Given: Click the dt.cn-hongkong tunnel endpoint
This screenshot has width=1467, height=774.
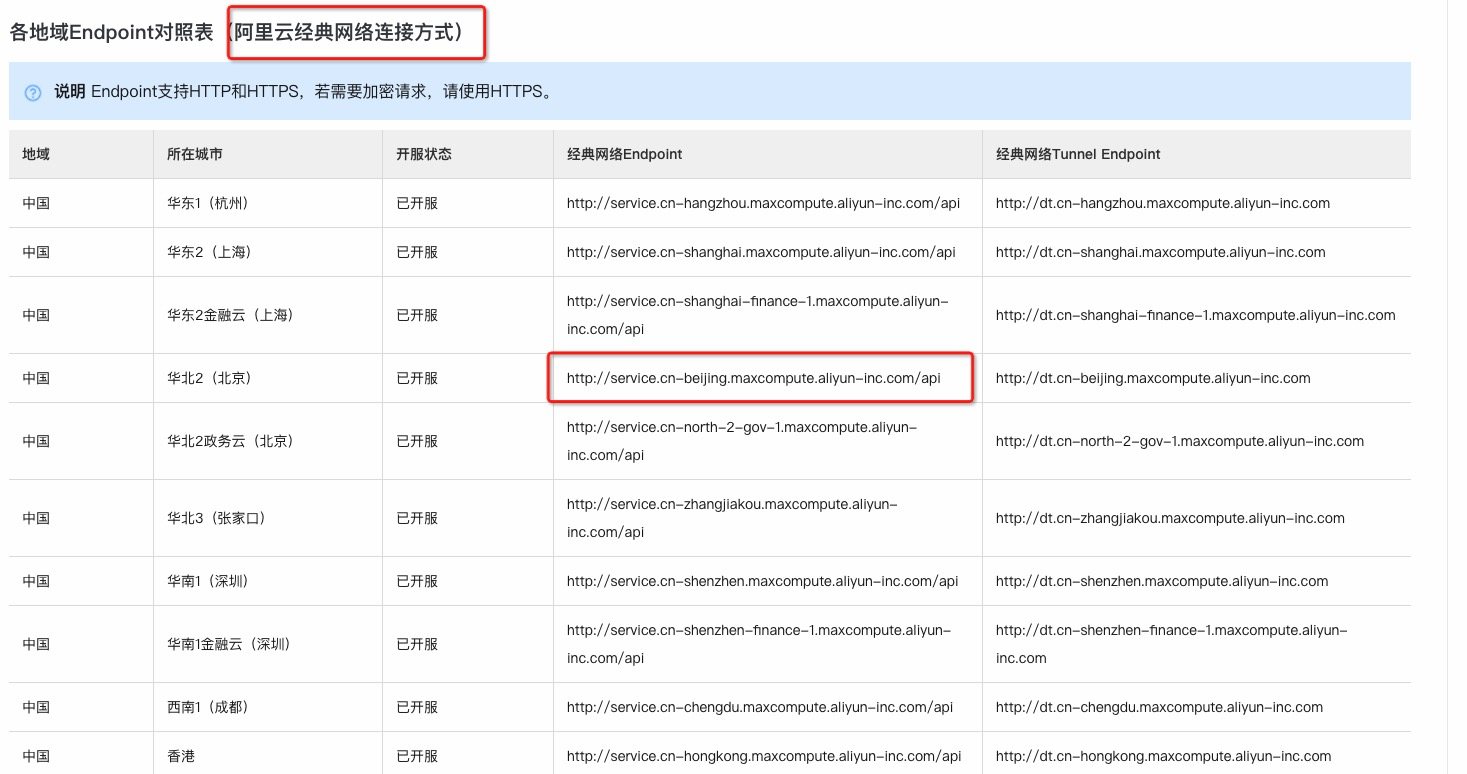Looking at the screenshot, I should coord(1164,756).
